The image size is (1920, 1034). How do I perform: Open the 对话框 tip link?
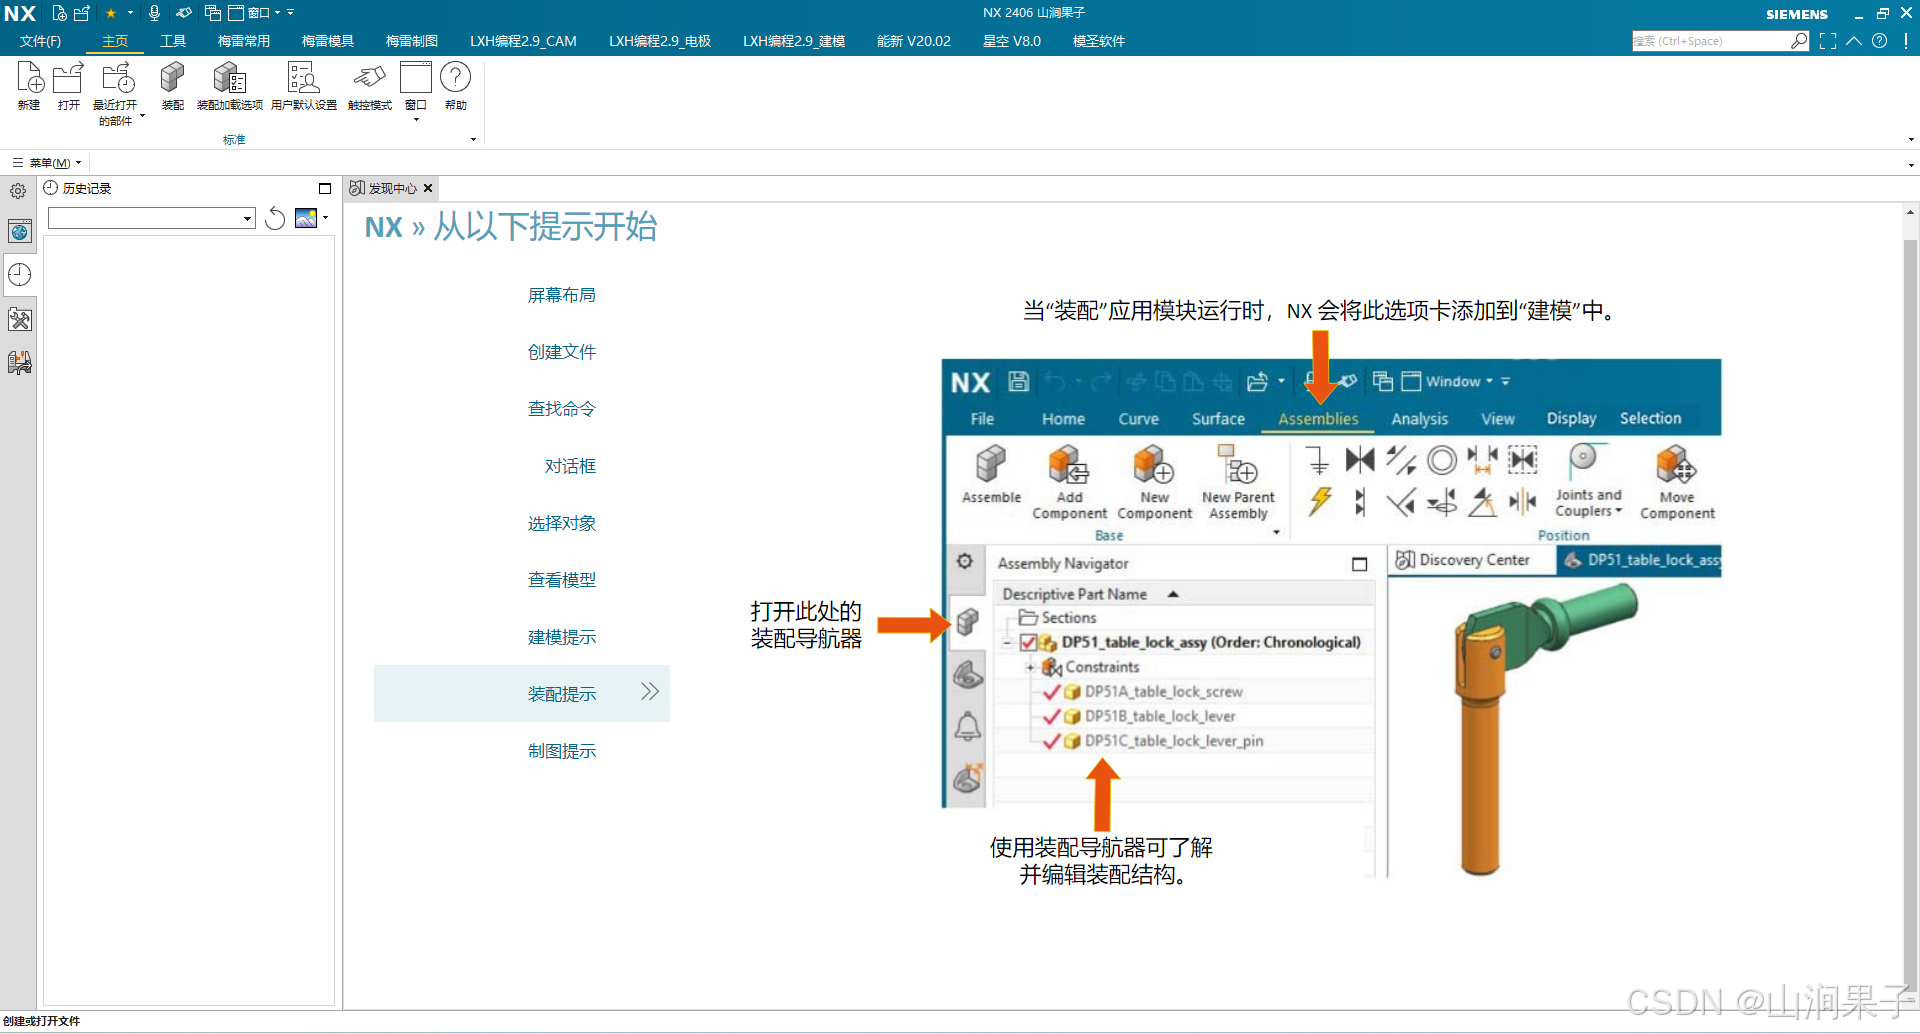pos(570,466)
